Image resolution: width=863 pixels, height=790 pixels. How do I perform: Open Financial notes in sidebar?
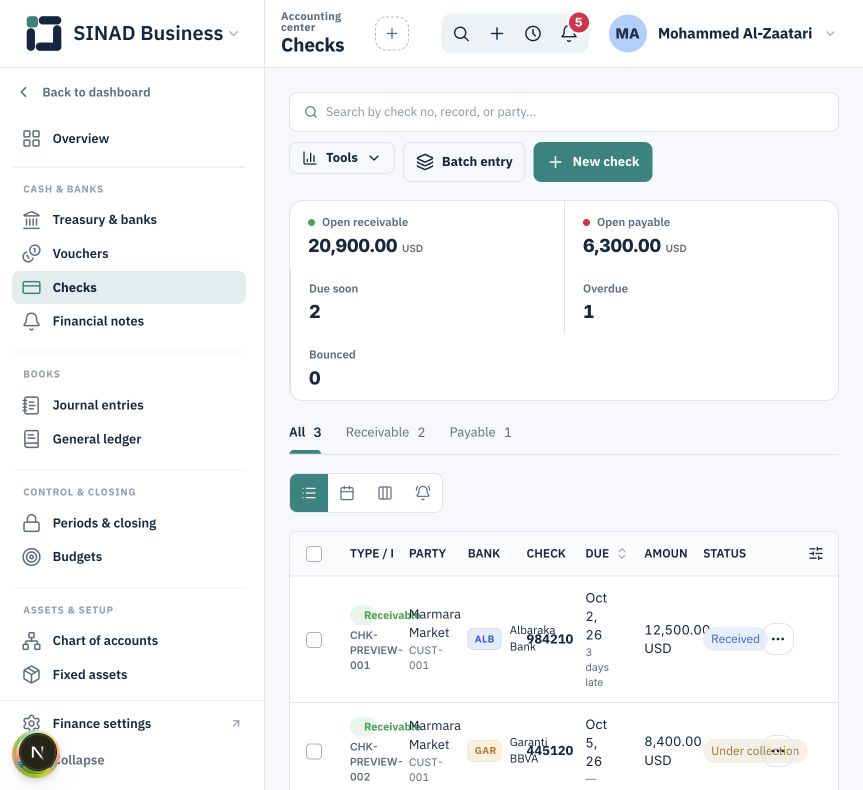(129, 321)
